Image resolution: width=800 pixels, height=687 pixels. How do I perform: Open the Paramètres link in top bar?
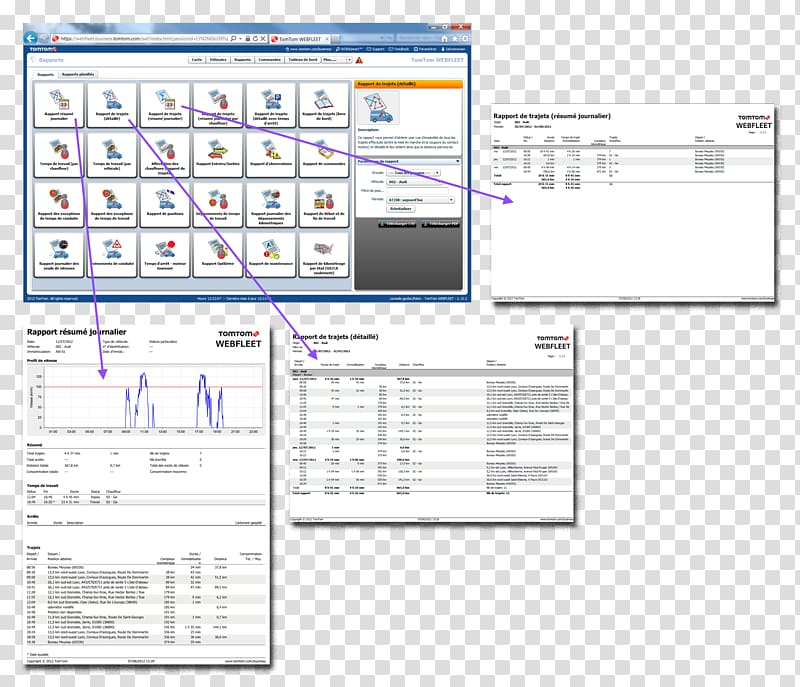[x=425, y=49]
